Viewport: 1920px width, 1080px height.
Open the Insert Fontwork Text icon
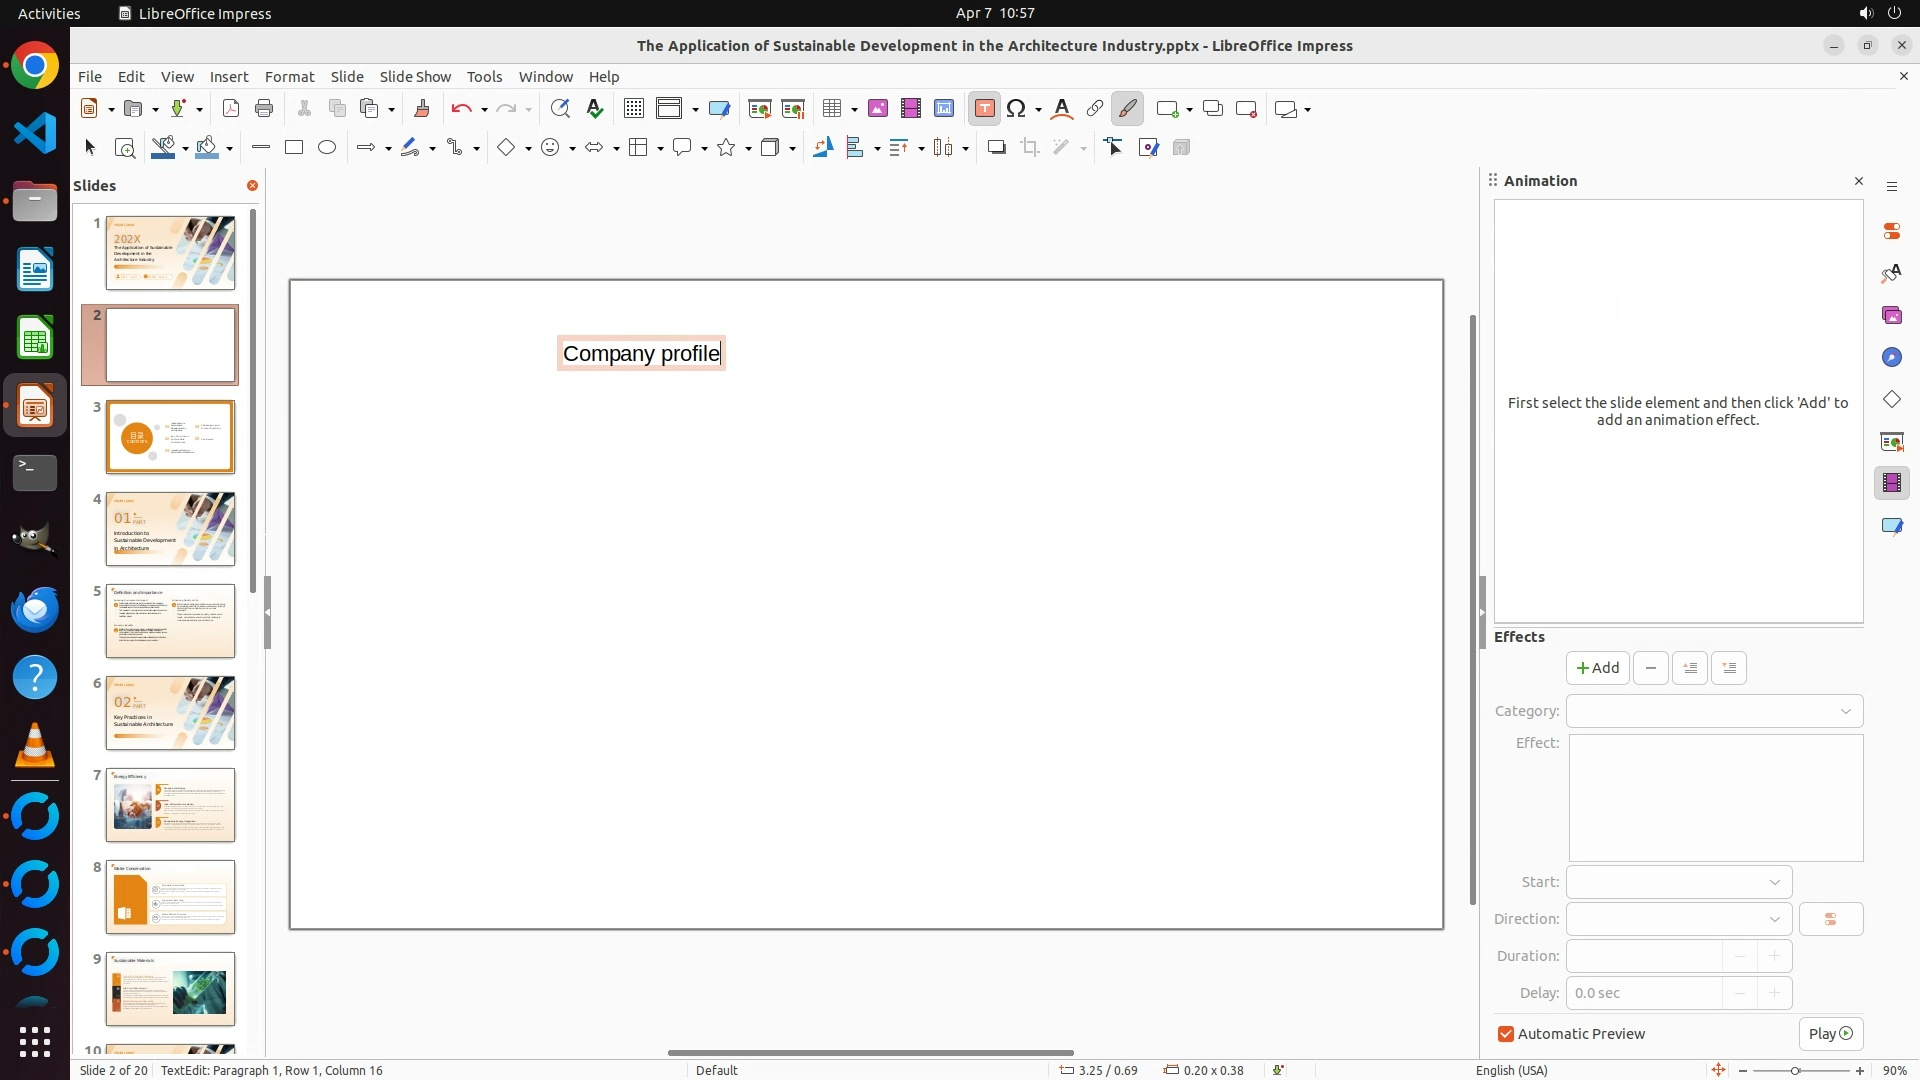tap(1062, 109)
